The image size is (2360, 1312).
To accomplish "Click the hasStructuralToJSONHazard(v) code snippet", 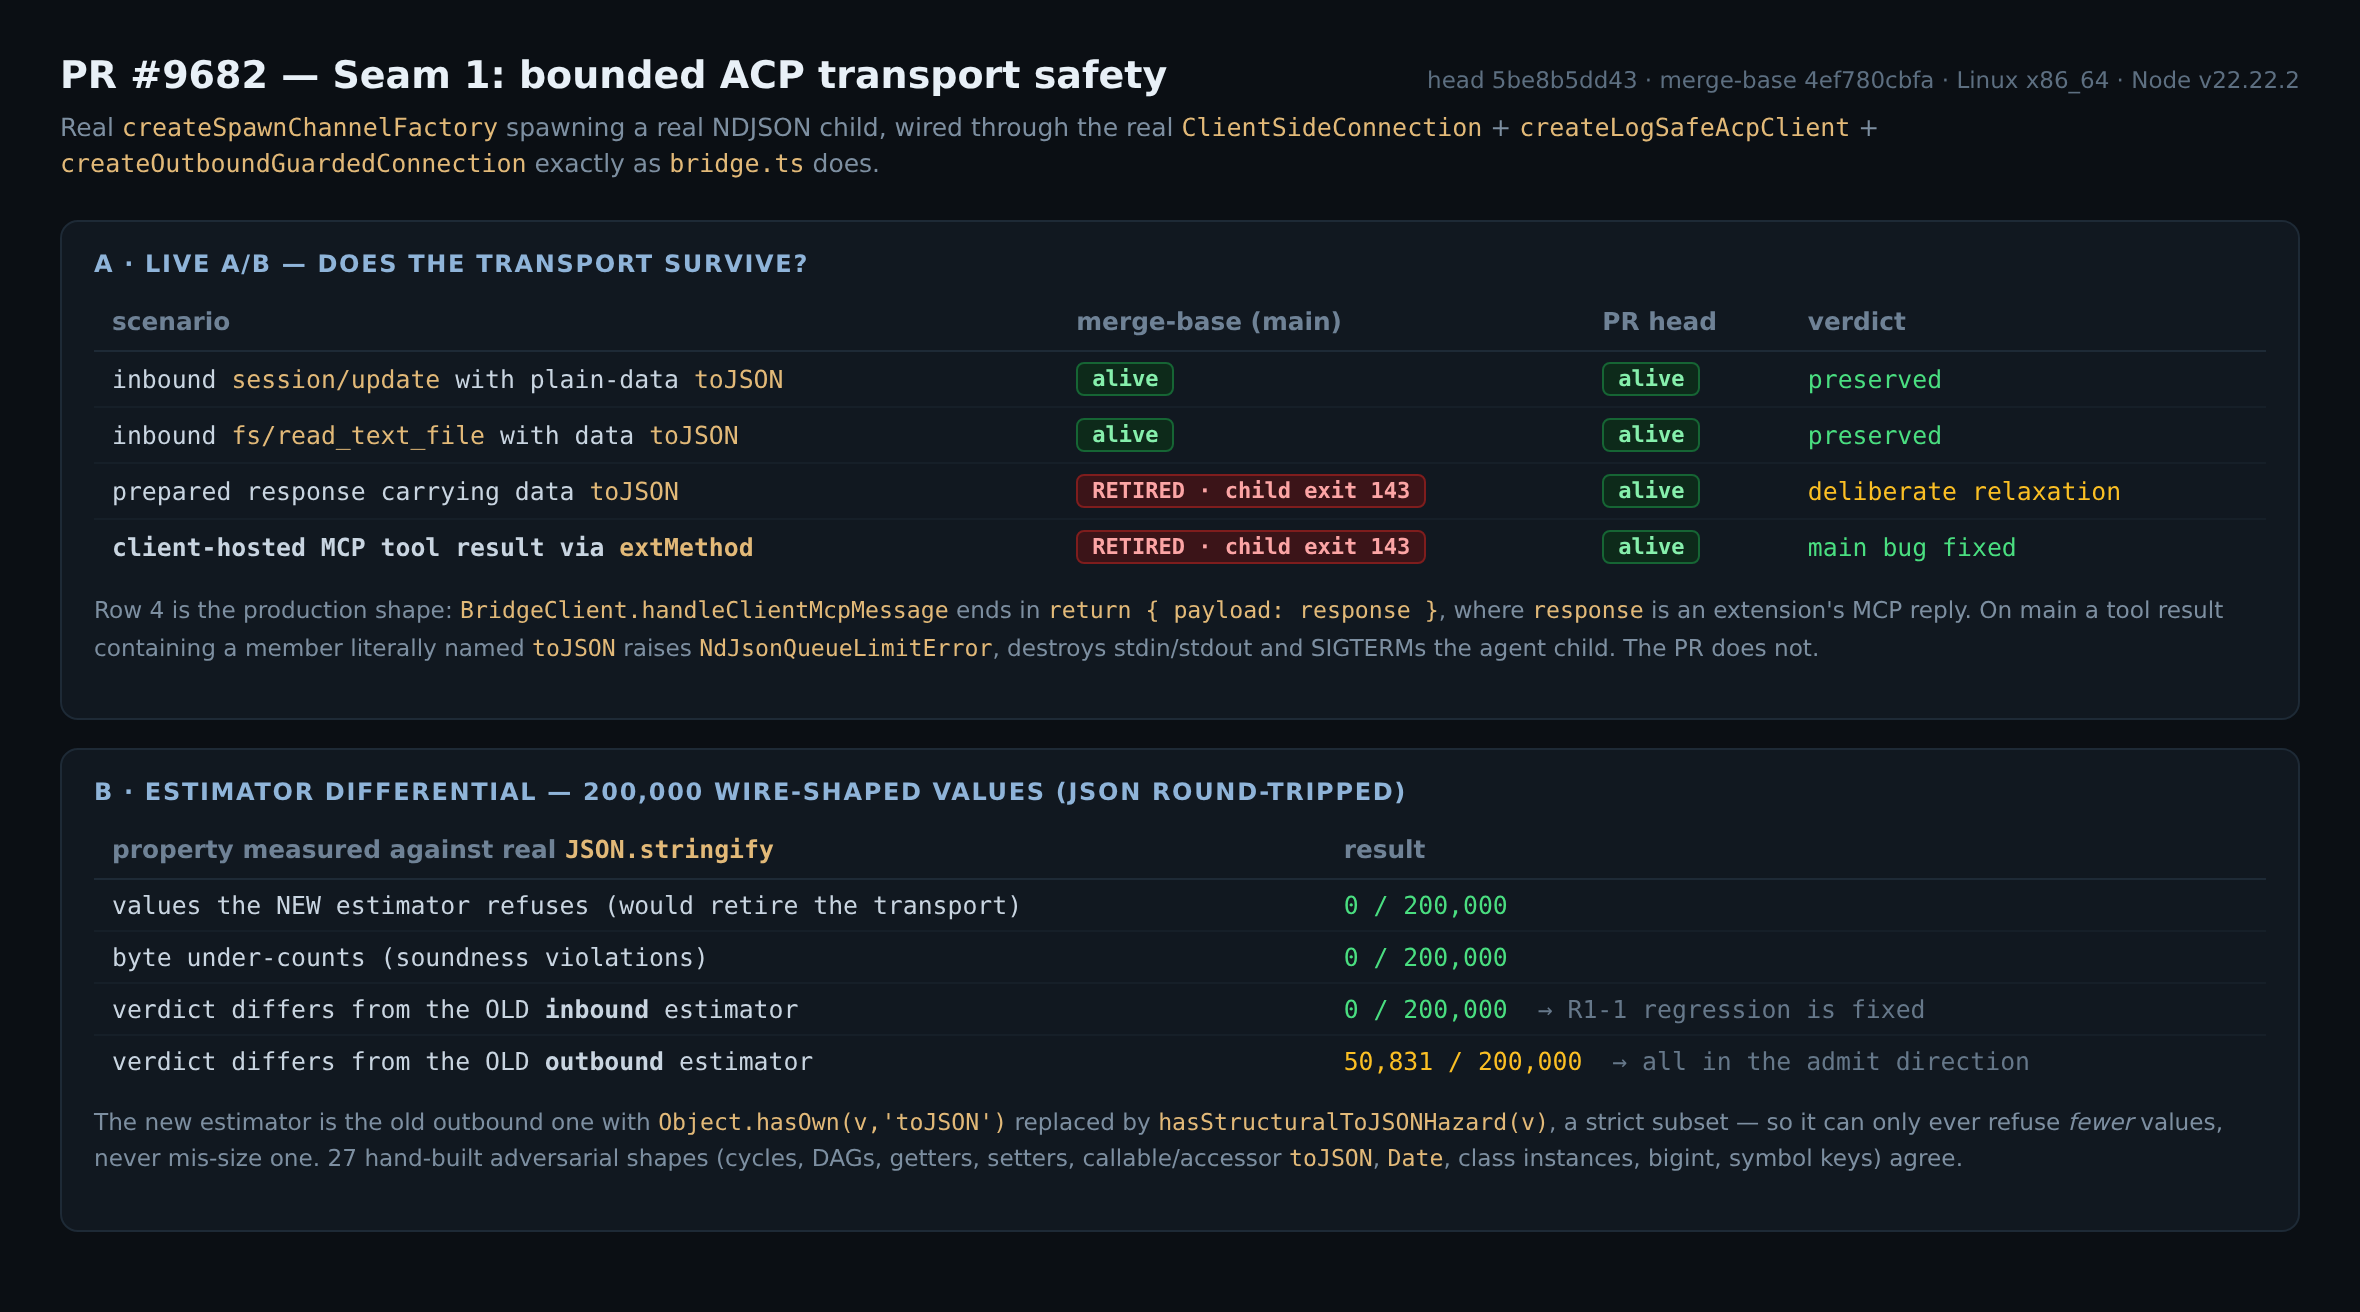I will 1353,1123.
